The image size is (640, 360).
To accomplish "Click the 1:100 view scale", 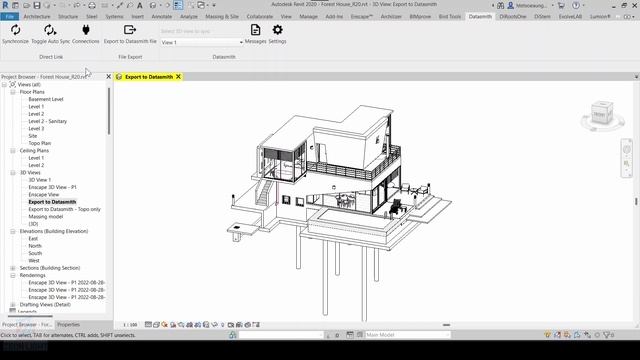I will coord(130,325).
